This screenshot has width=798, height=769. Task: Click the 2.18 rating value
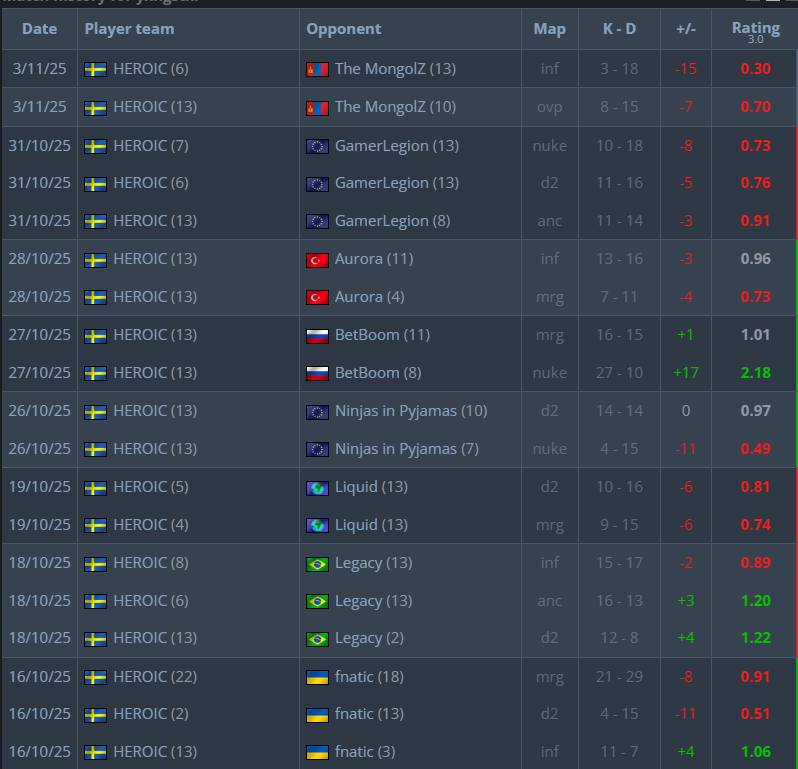[x=755, y=373]
